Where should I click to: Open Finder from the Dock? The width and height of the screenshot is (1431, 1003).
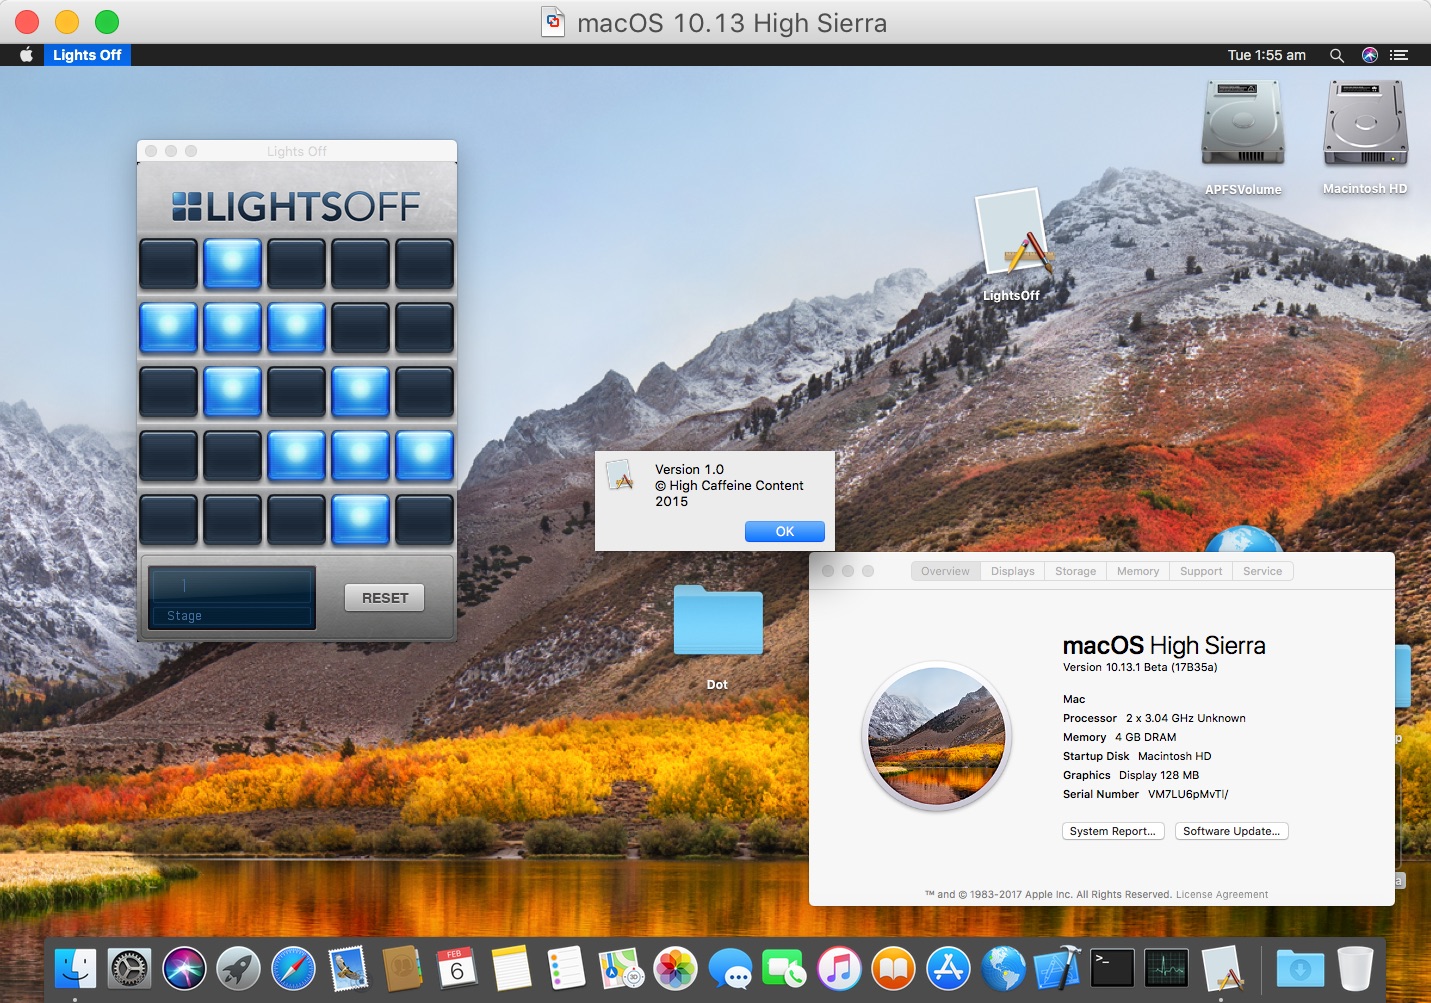click(x=75, y=968)
